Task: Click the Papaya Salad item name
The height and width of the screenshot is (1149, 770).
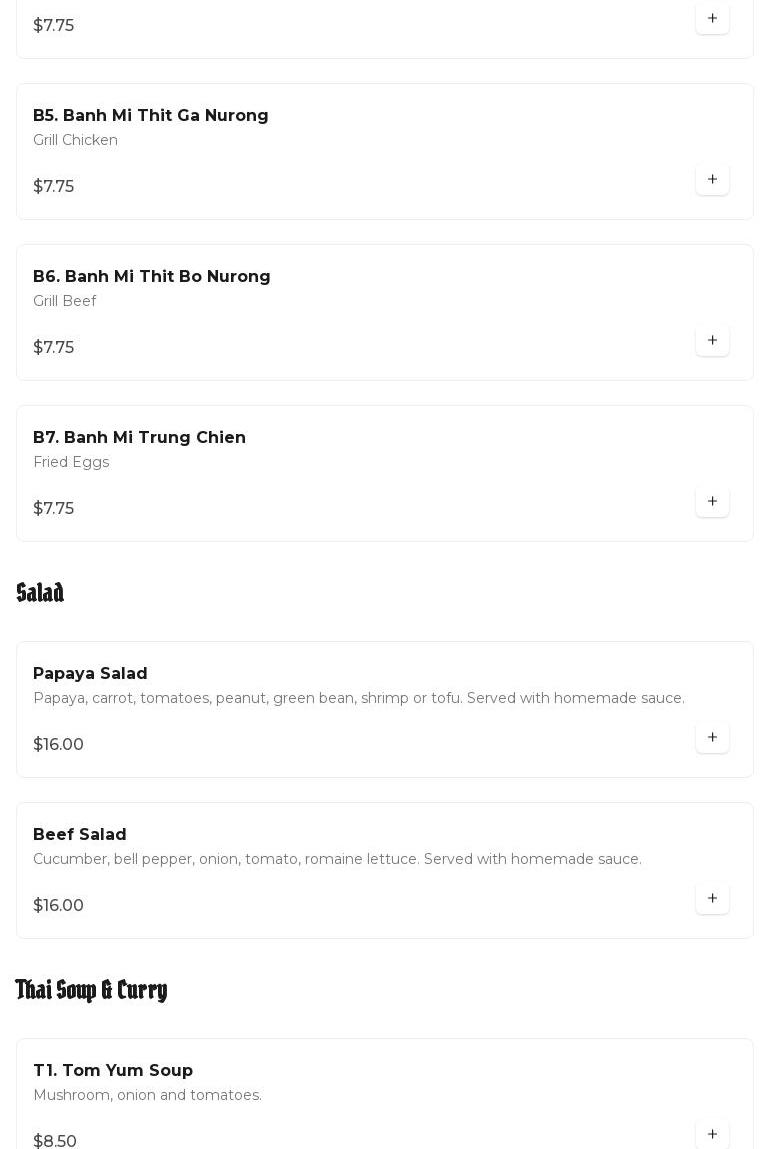Action: (90, 674)
